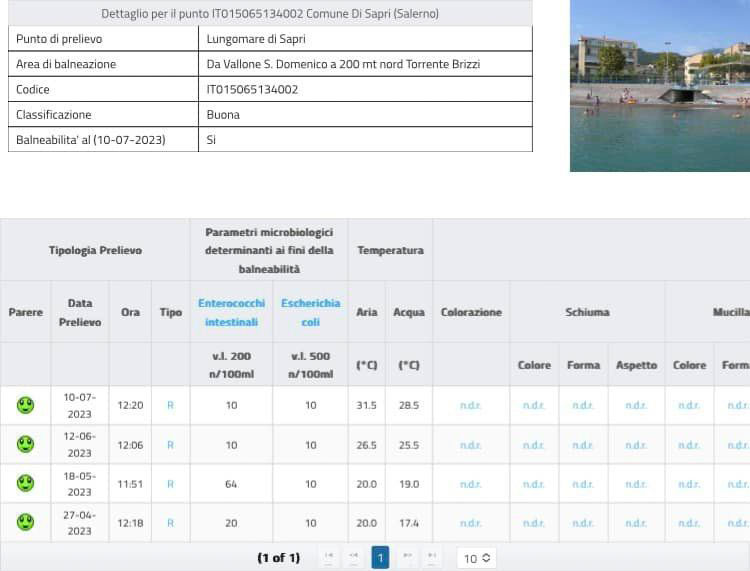Click Schiuma Aspetto n.d.r. in 18-05-2023 row
The image size is (750, 571).
636,484
